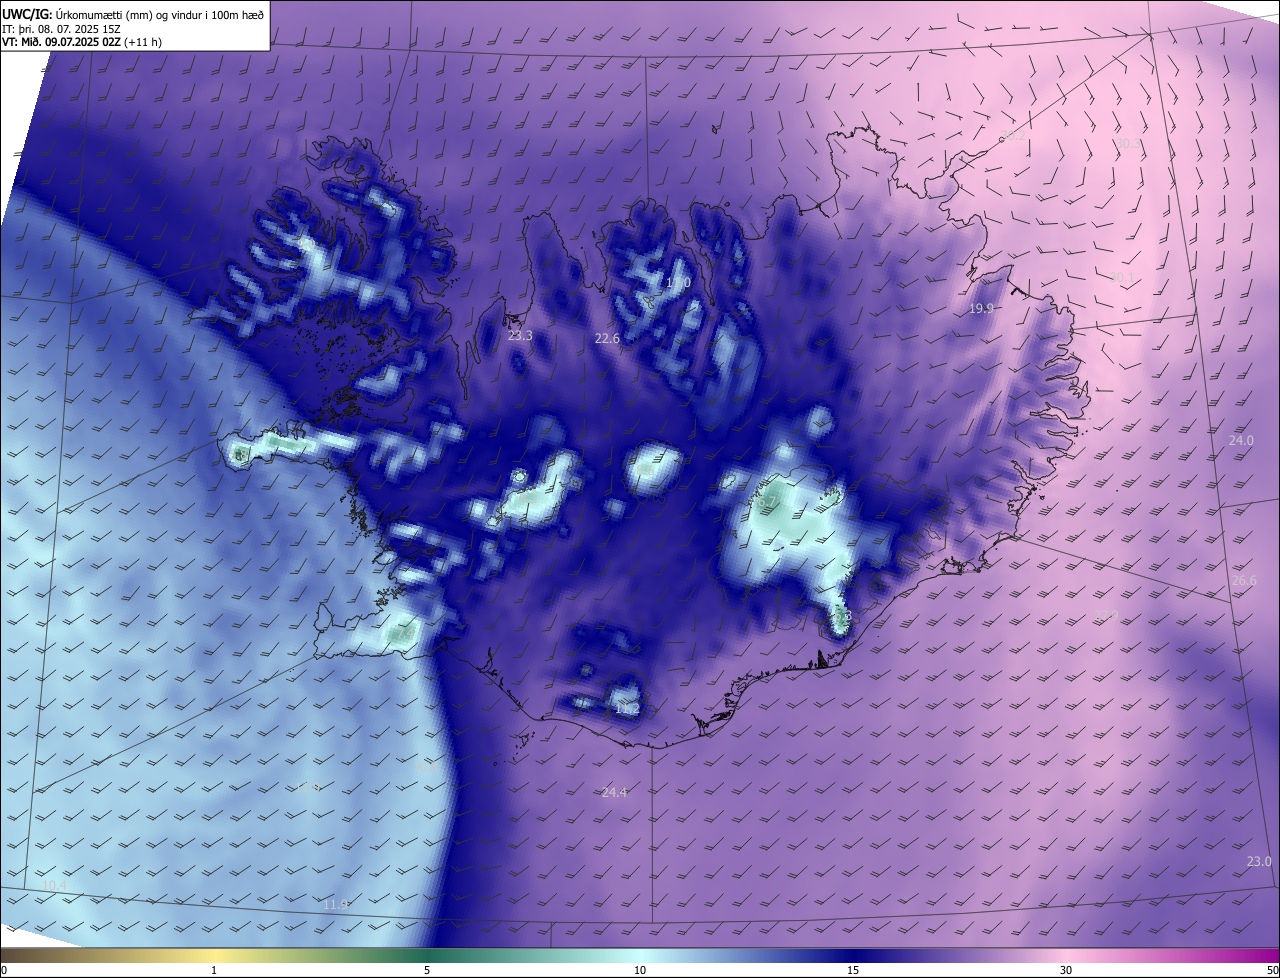
Task: Click the 30 tick on the color scale
Action: [x=1066, y=971]
